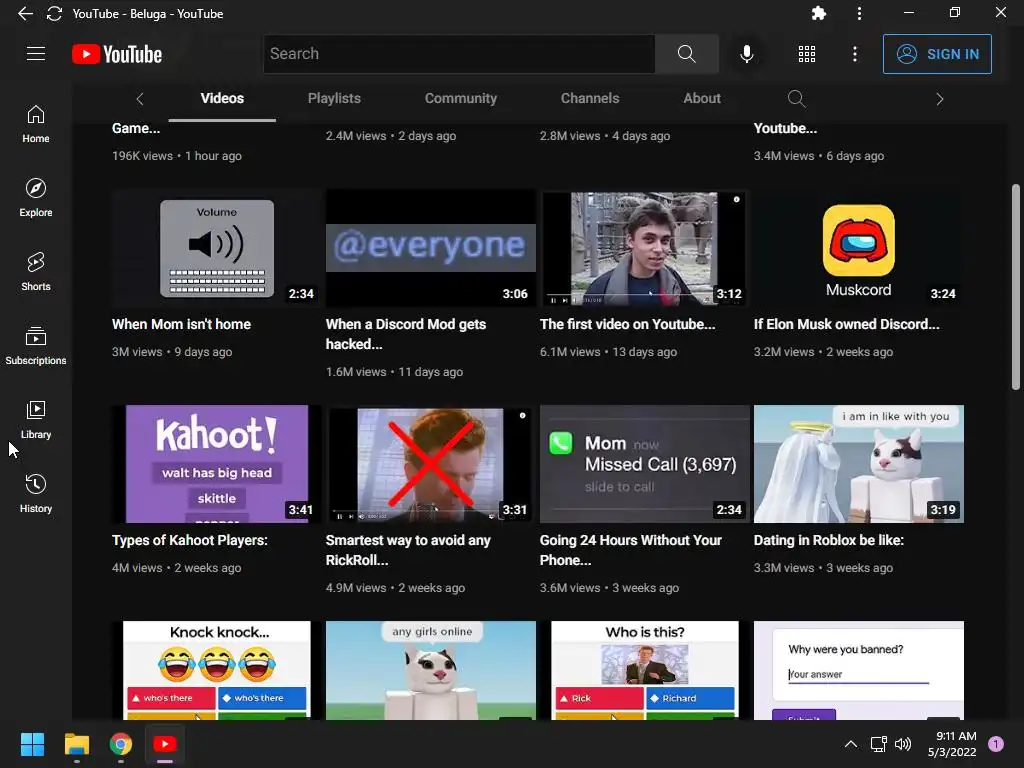Click '6.1M views • 13 days ago' text
The height and width of the screenshot is (768, 1024).
tap(608, 352)
